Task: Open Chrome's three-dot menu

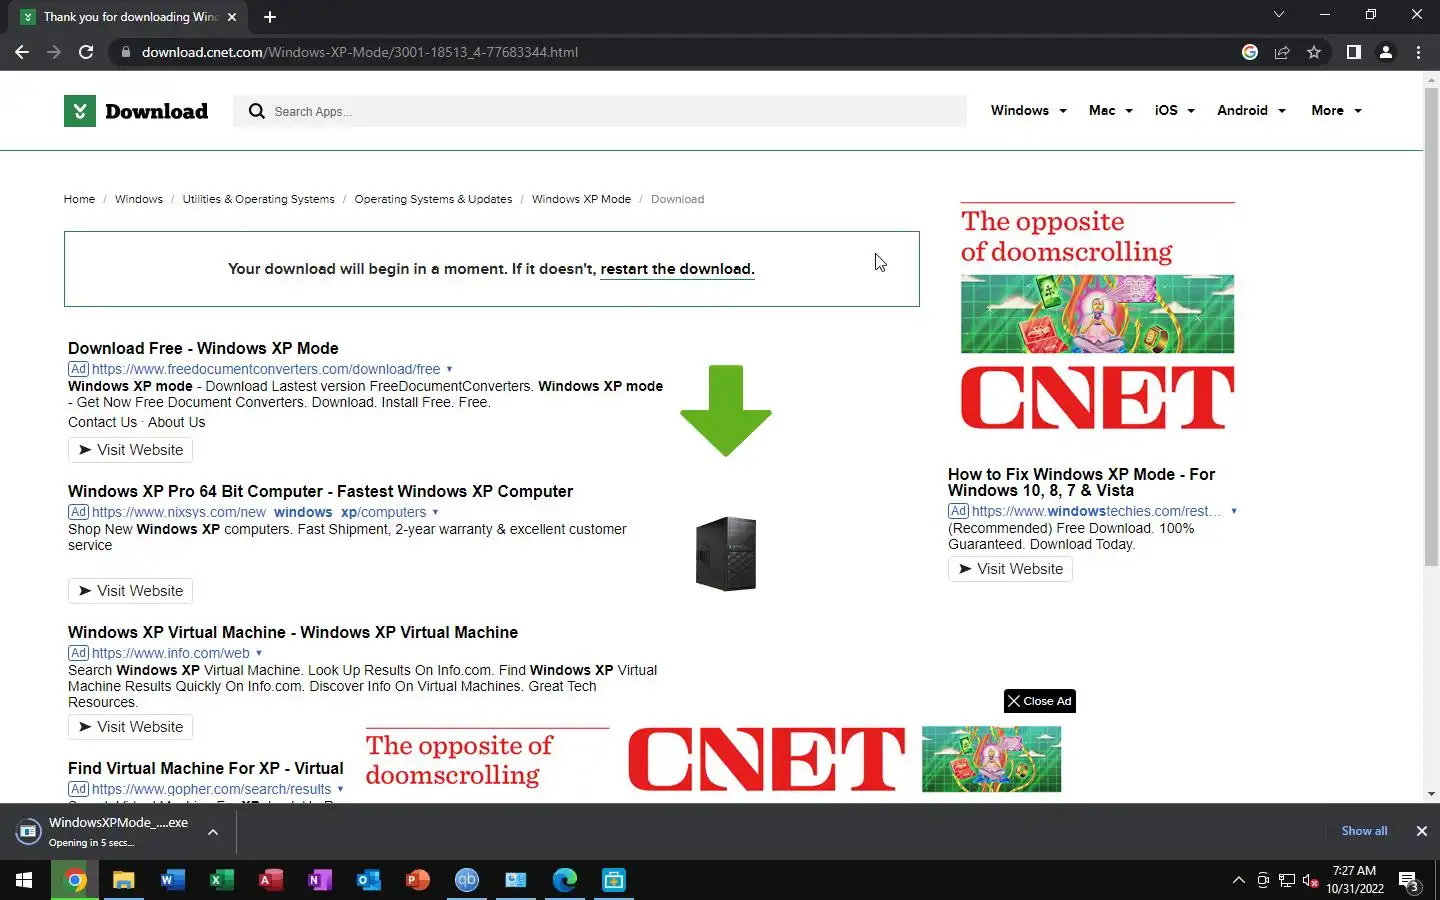Action: pos(1418,52)
